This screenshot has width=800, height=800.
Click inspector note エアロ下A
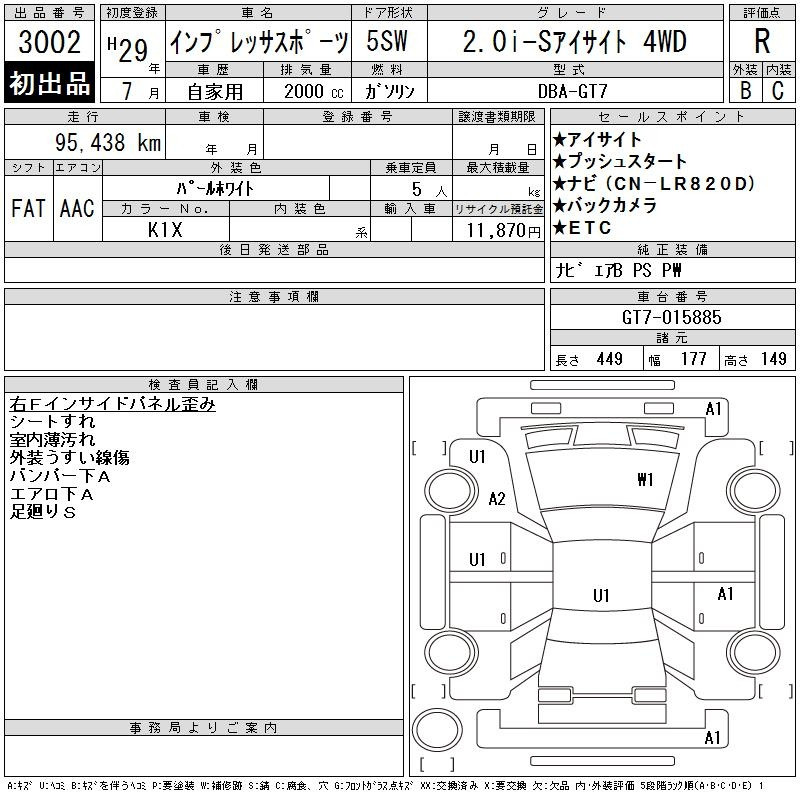click(51, 494)
